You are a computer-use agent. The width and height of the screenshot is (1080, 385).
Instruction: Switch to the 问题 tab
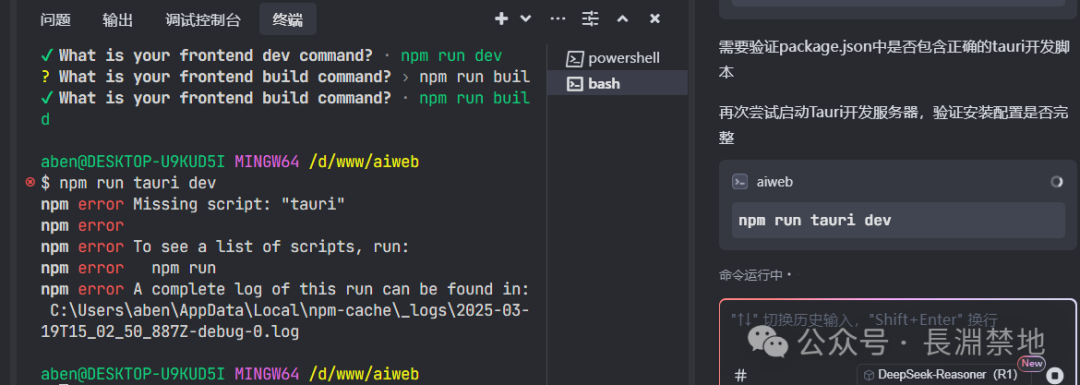[55, 20]
